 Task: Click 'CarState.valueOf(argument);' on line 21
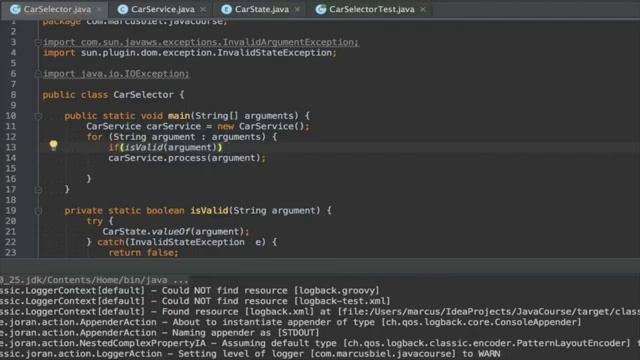coord(176,232)
